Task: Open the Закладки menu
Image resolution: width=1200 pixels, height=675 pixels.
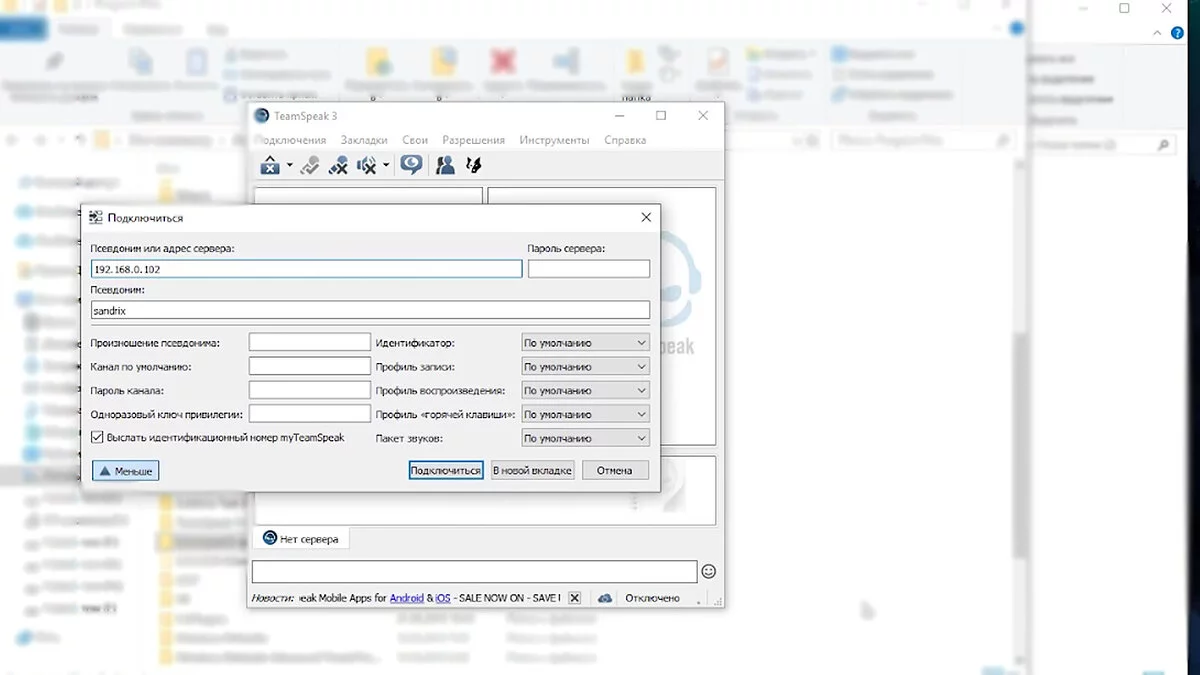Action: 364,140
